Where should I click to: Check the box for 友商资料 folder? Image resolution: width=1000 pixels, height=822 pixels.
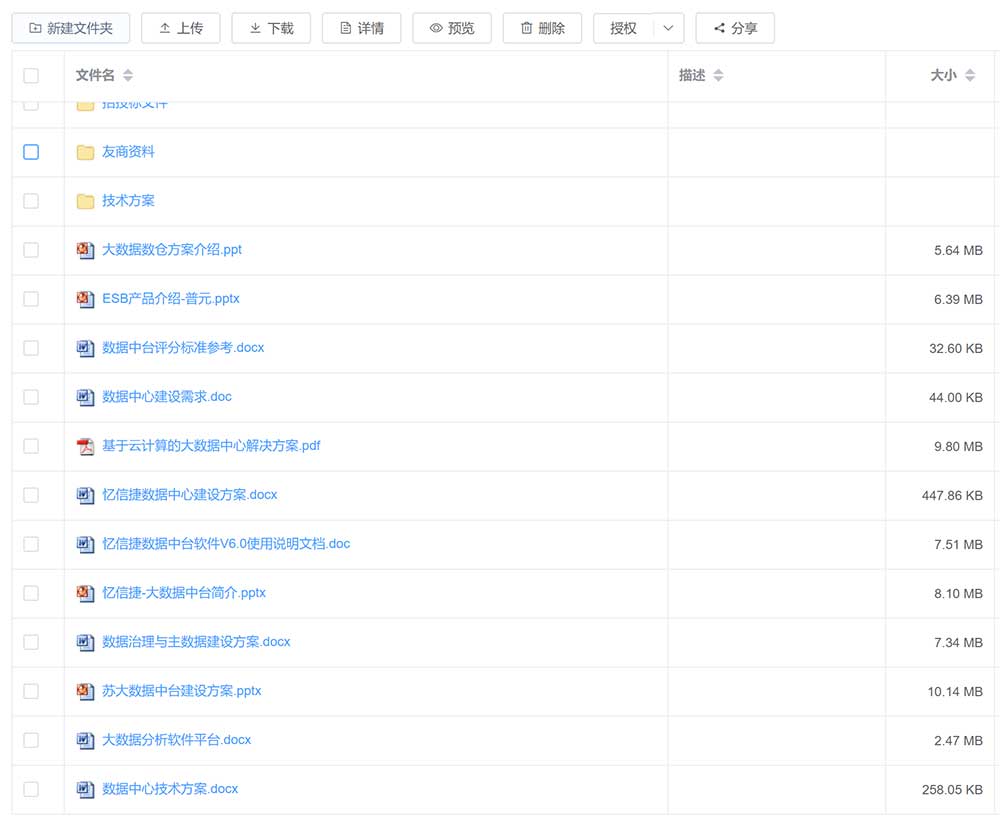click(31, 152)
